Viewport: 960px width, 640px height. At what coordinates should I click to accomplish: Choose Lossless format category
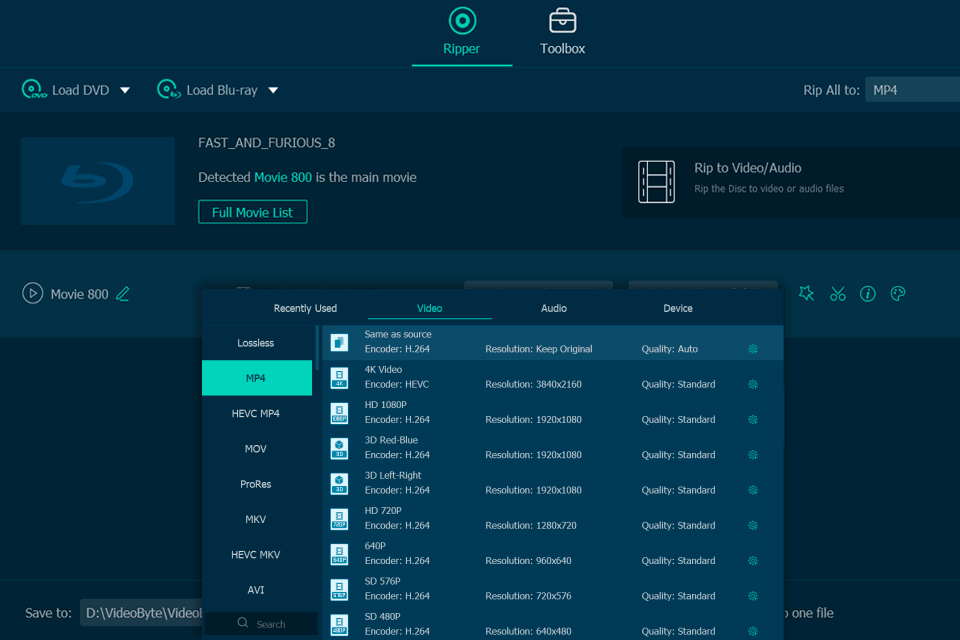point(256,343)
